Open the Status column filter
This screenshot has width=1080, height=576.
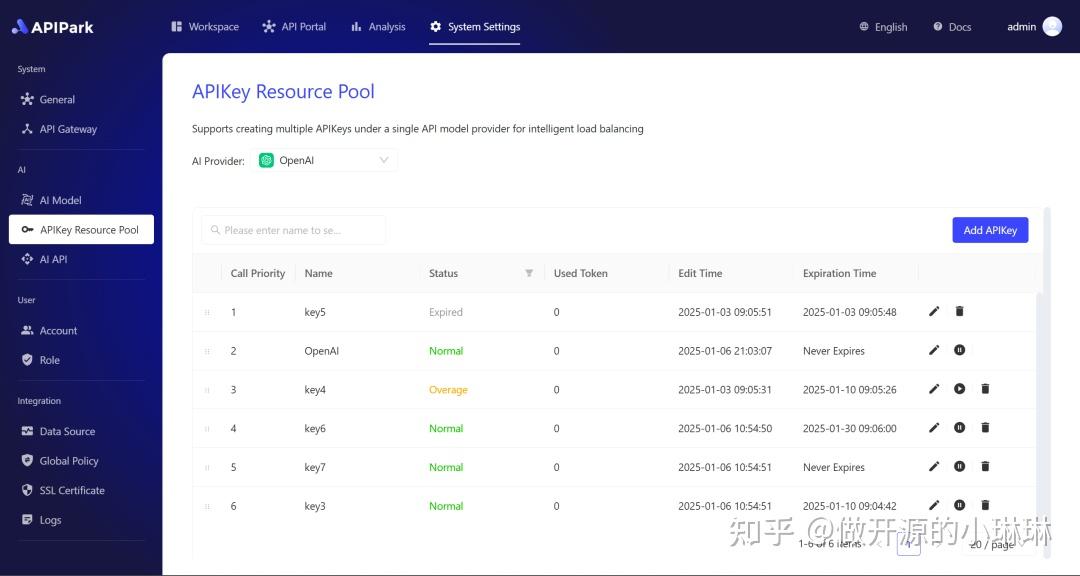[x=529, y=272]
